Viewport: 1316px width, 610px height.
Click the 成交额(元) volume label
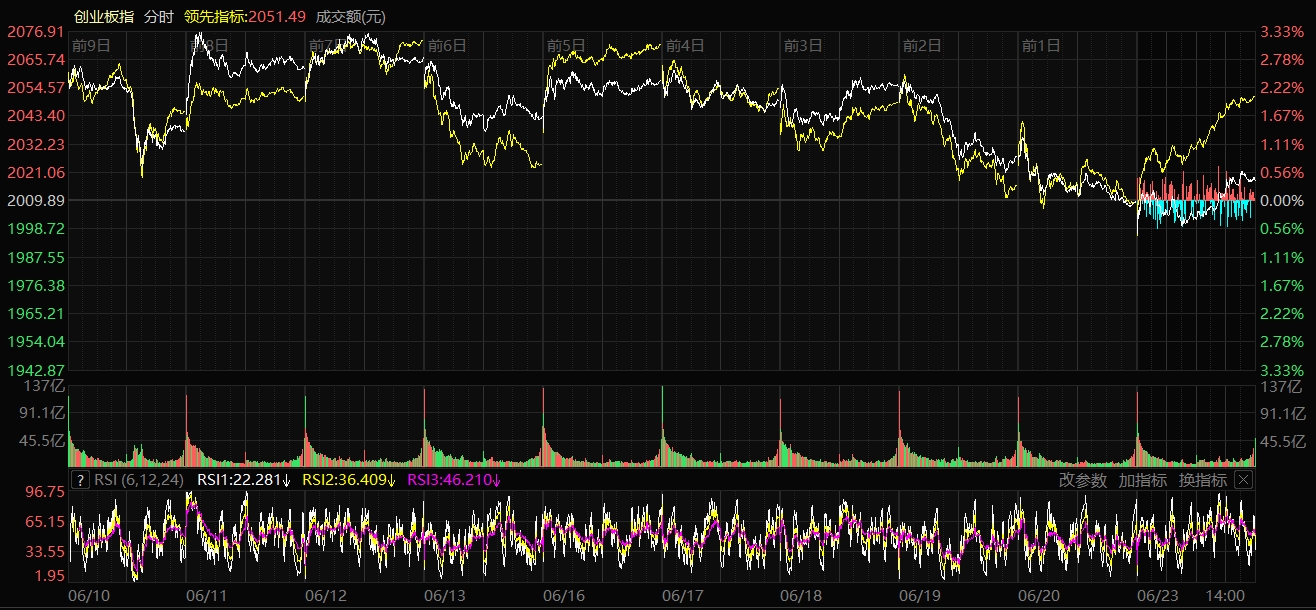coord(350,17)
